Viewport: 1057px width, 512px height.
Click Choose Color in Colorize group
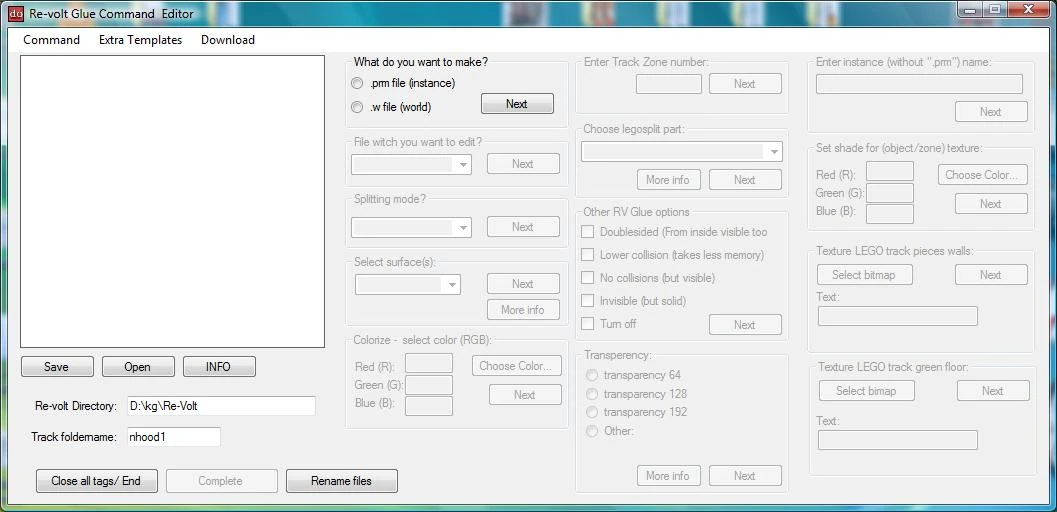517,366
